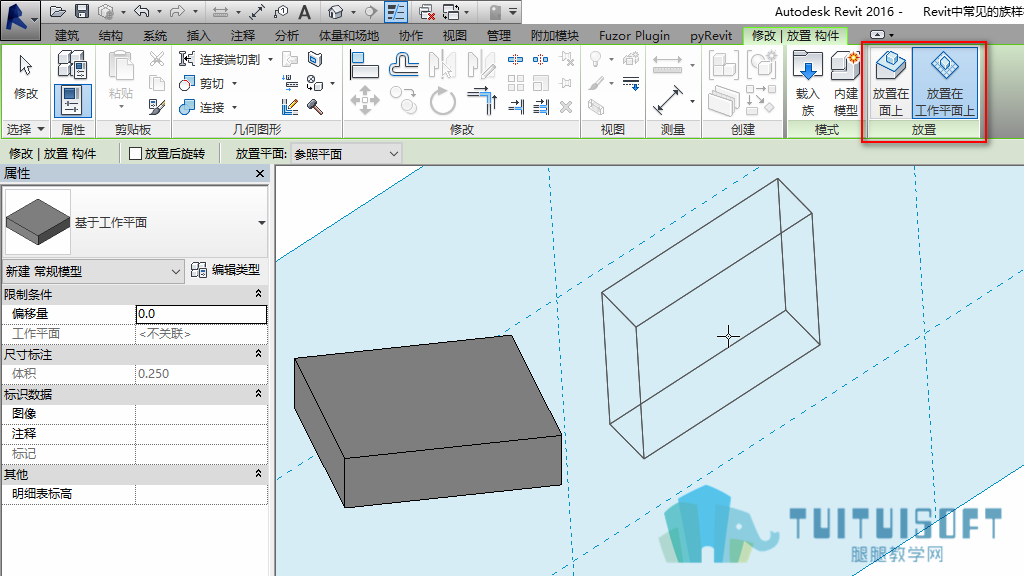Open the default 3D view house icon
This screenshot has width=1024, height=576.
point(336,12)
